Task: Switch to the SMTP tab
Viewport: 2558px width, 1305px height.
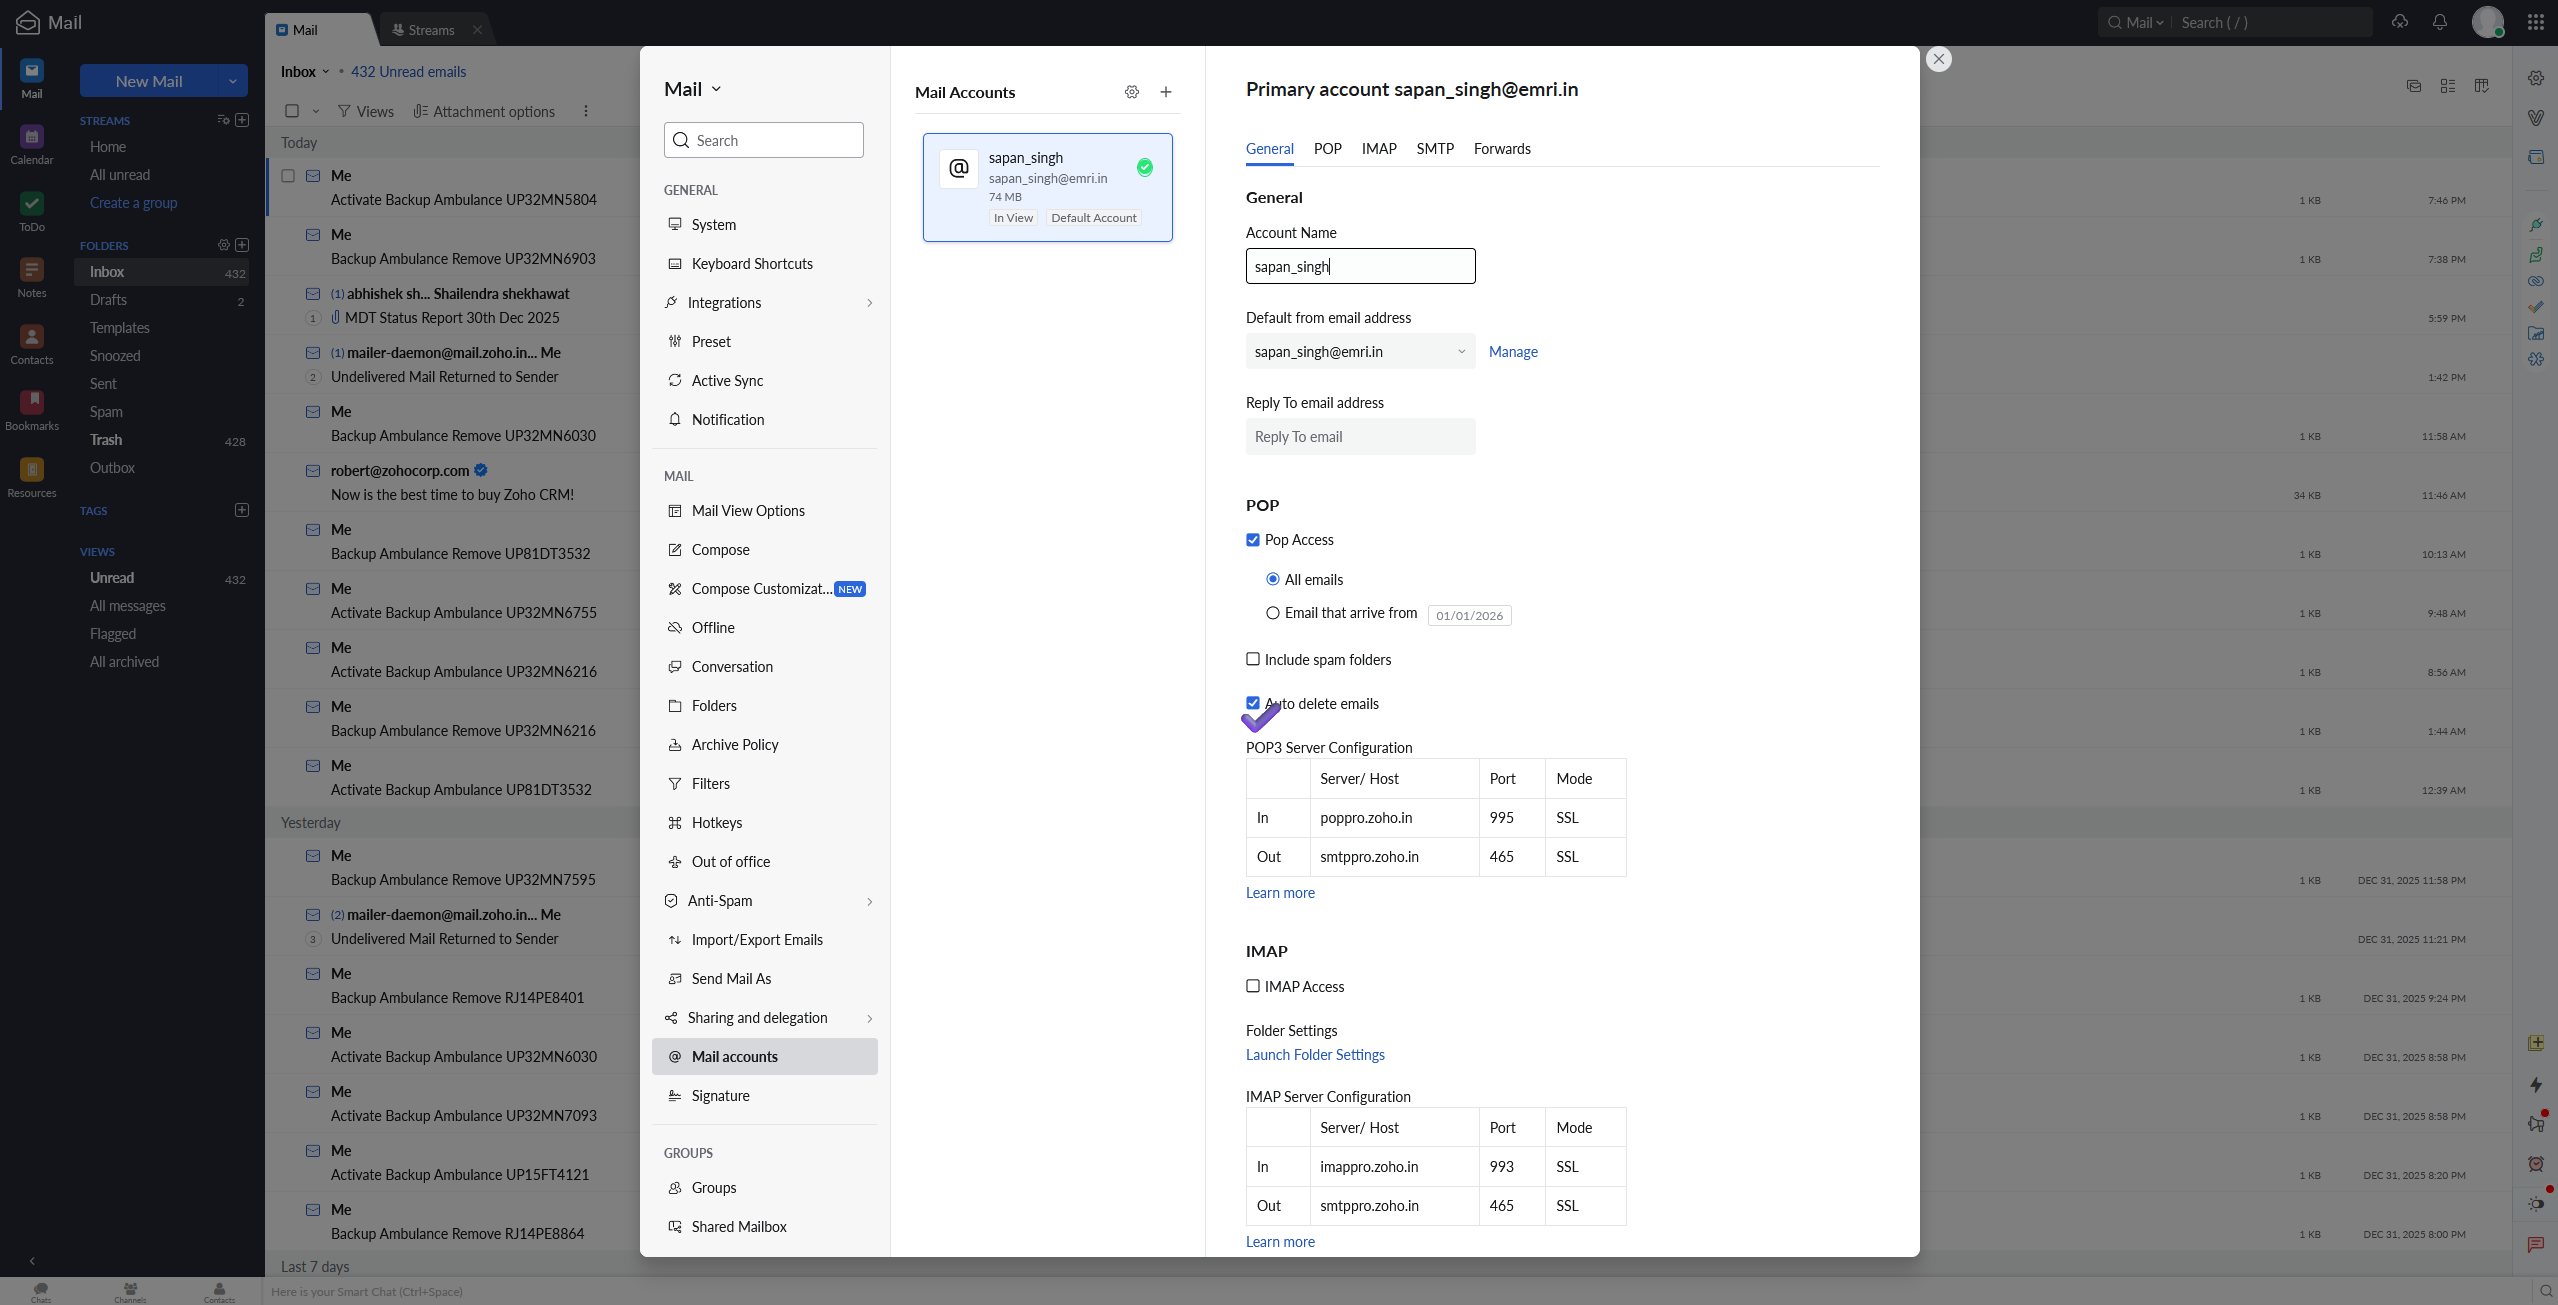Action: click(1435, 149)
